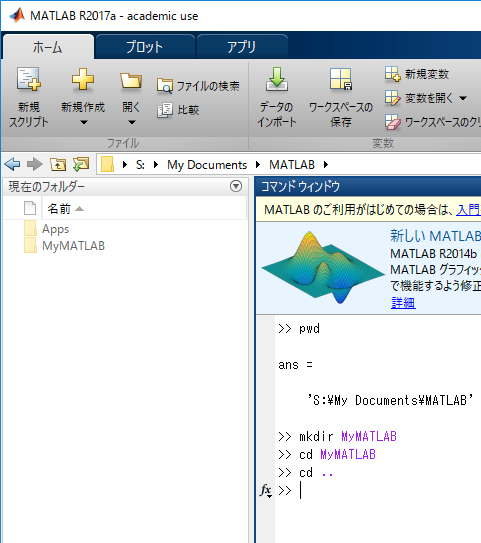This screenshot has width=481, height=543.
Task: Switch to the アプリ tab
Action: (241, 47)
